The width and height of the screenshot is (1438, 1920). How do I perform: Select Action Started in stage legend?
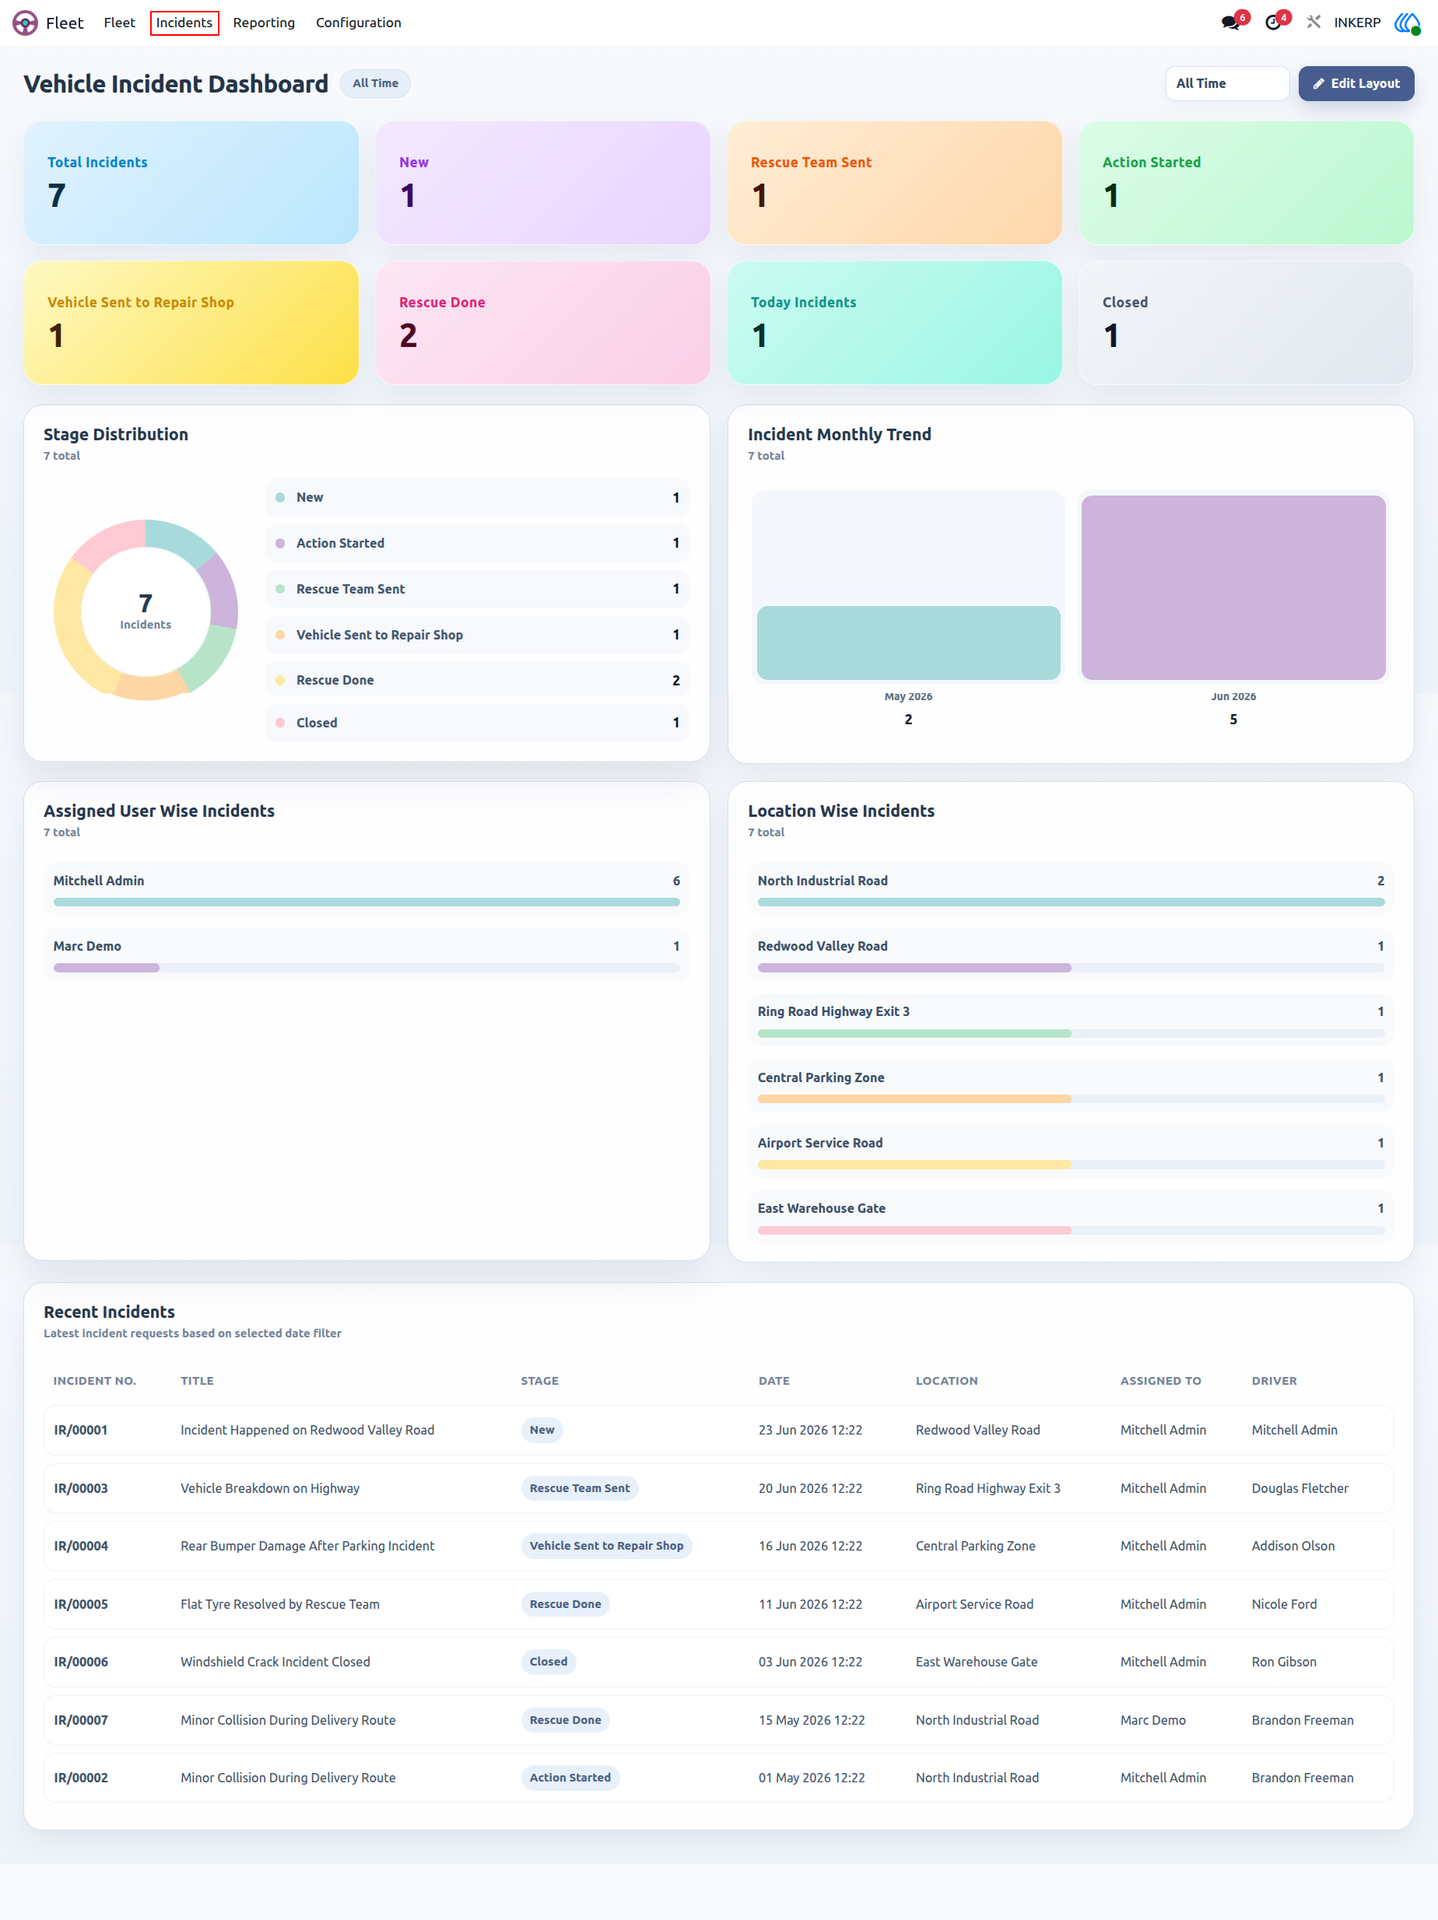(x=477, y=543)
